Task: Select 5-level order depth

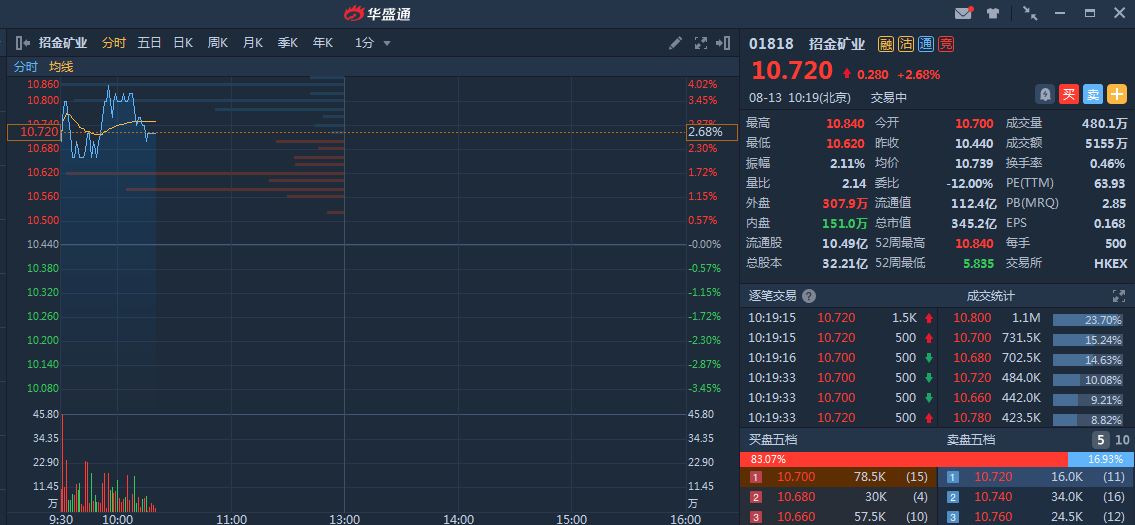Action: coord(1100,440)
